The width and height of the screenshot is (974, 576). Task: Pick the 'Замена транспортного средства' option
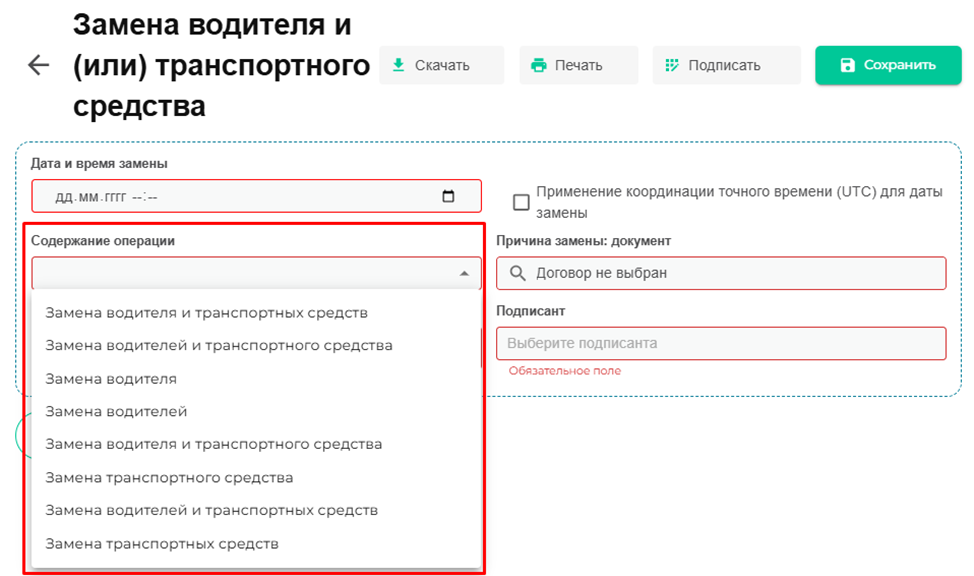pos(169,478)
